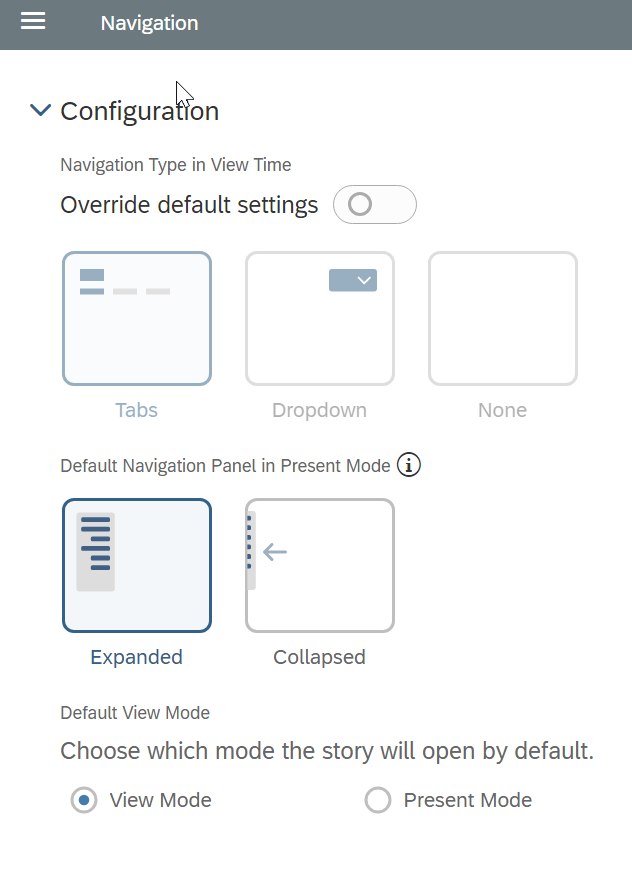Click the Override default settings label
The image size is (632, 872).
pos(189,205)
